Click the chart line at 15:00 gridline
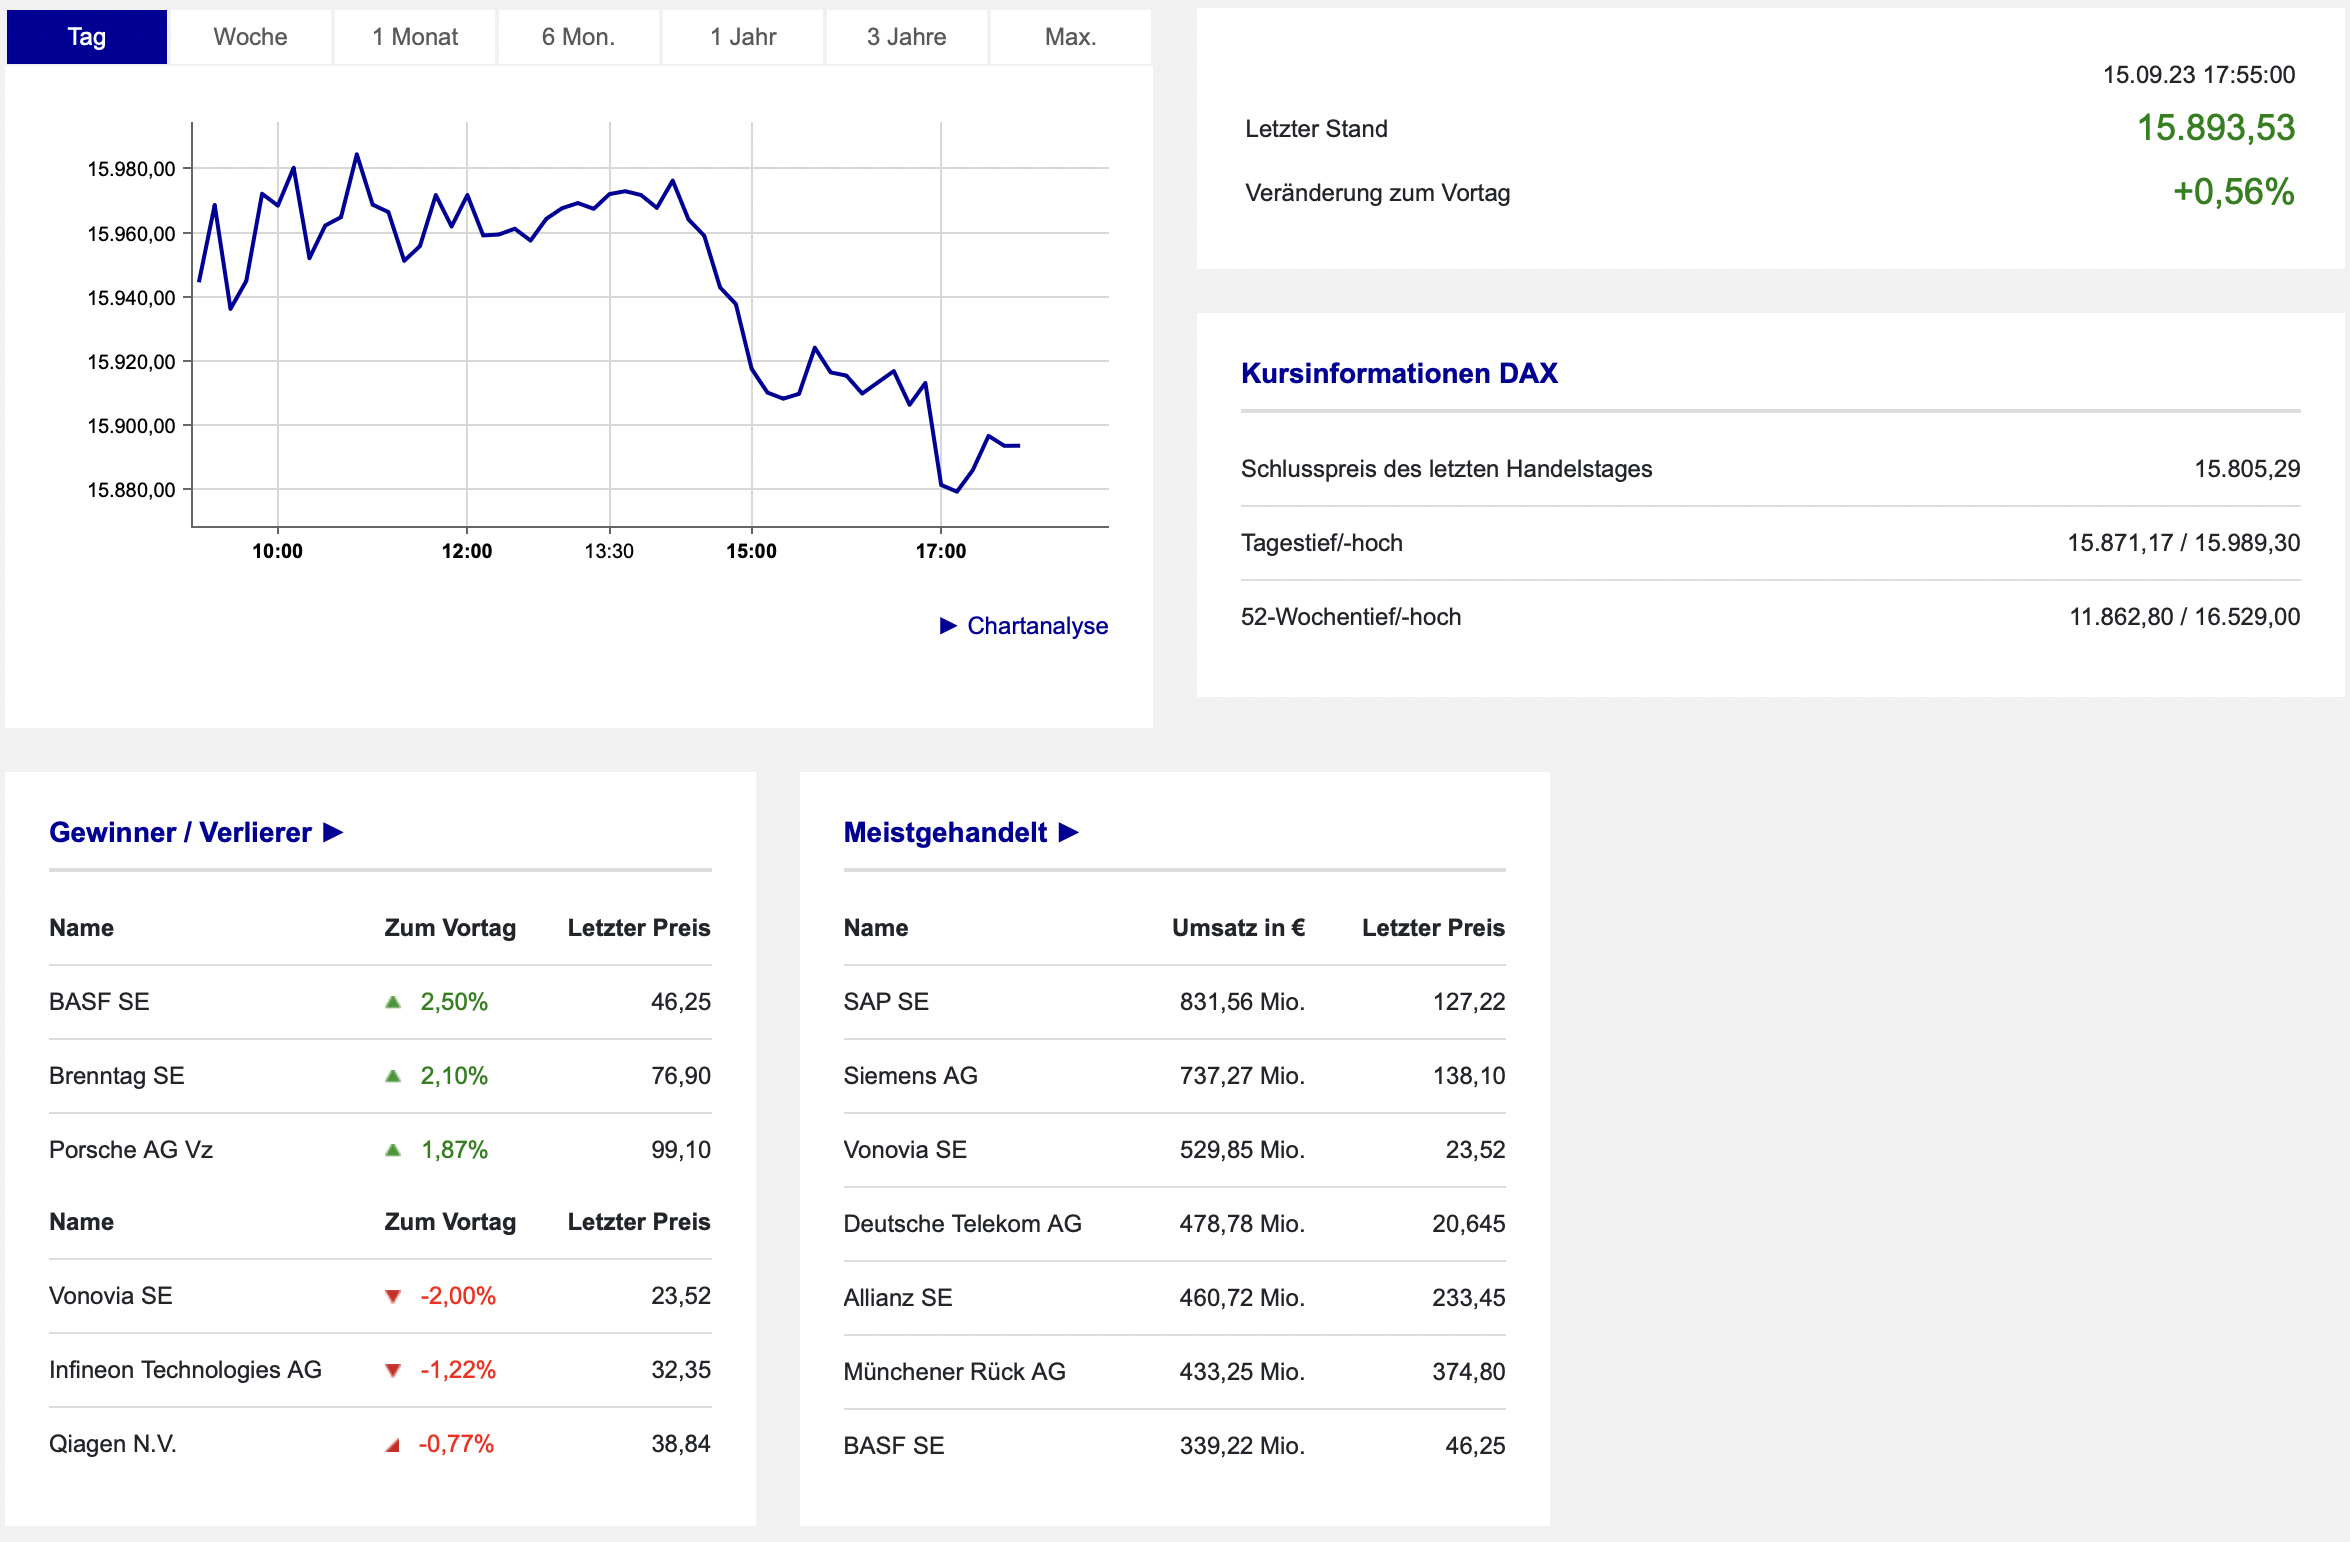 [752, 369]
